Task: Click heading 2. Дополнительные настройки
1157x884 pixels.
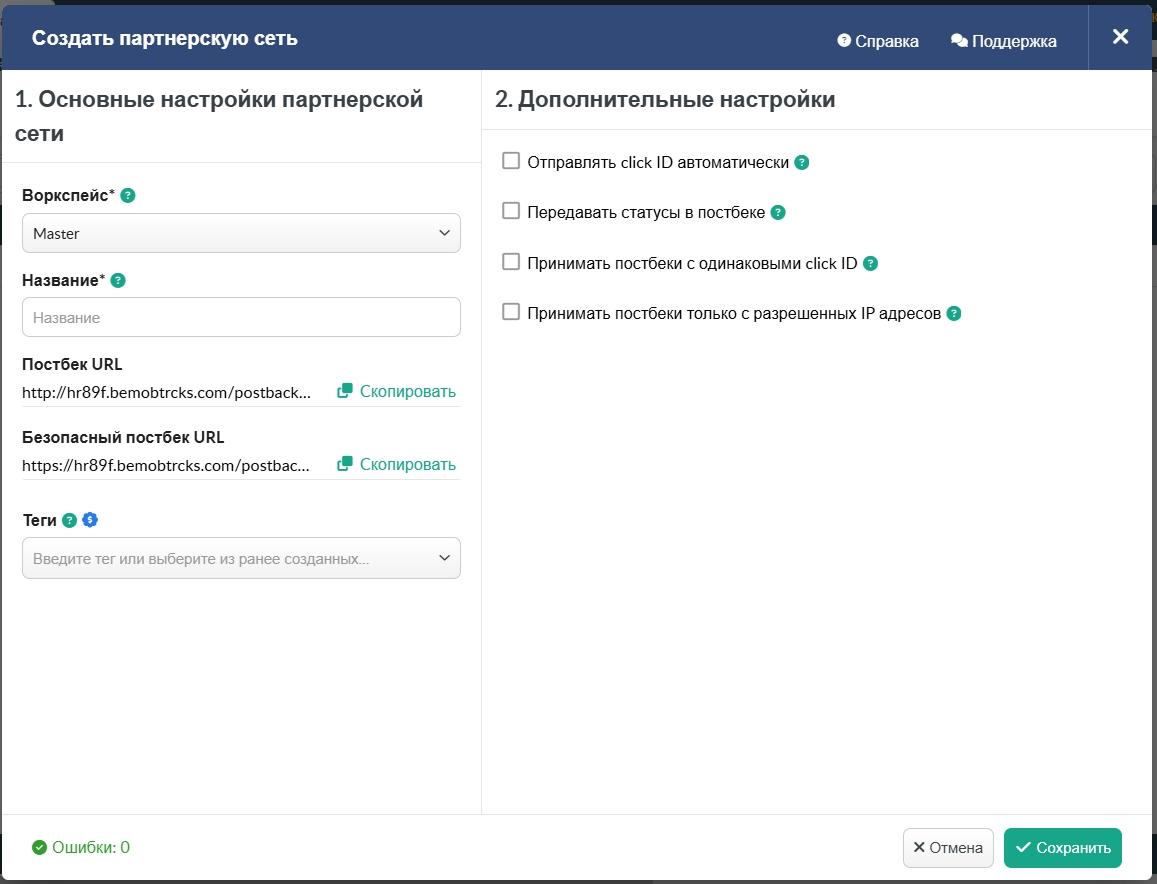Action: coord(665,99)
